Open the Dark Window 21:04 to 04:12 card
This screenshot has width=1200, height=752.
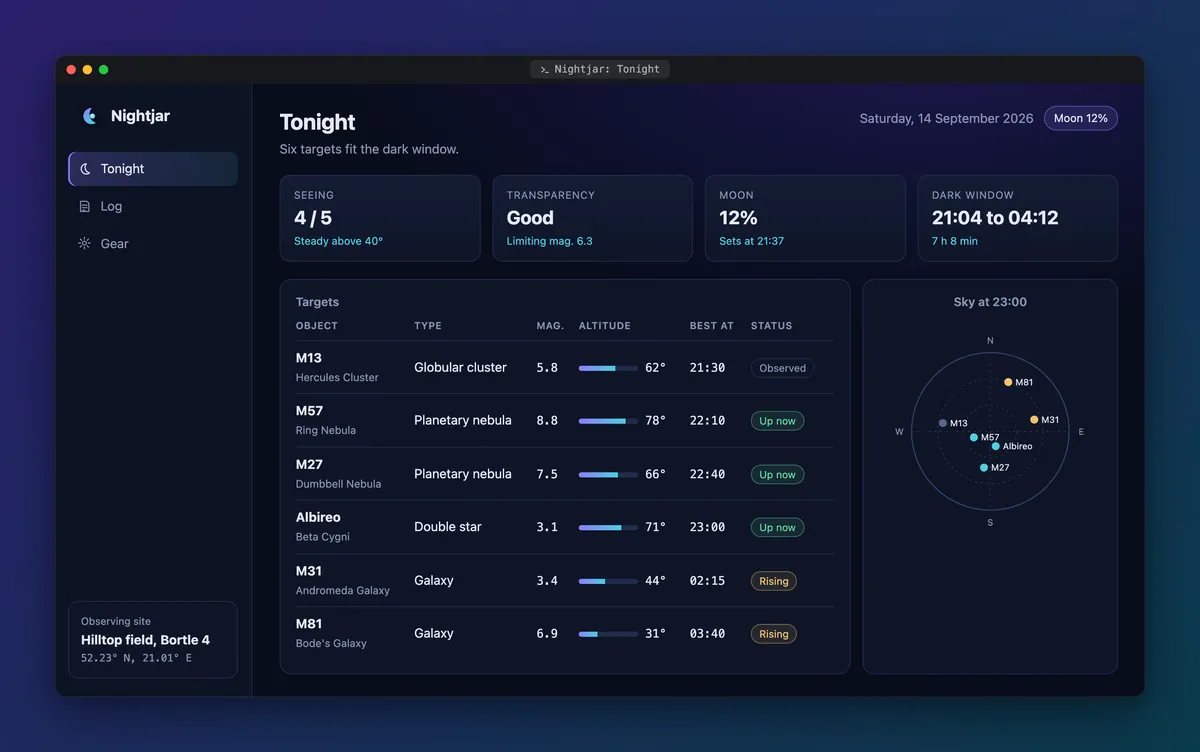coord(1018,218)
